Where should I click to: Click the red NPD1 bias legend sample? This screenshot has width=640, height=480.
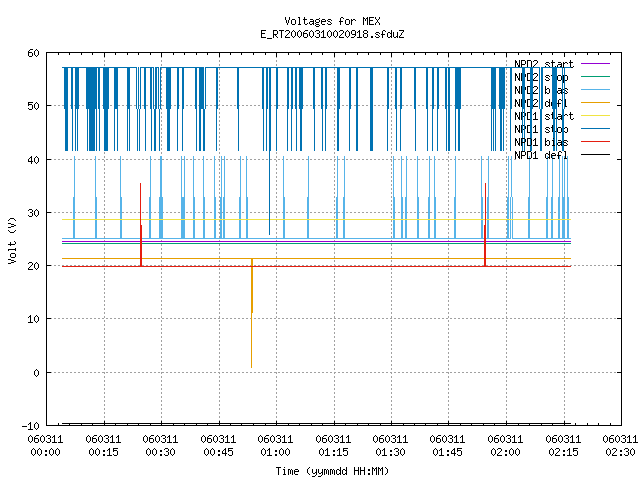point(595,142)
